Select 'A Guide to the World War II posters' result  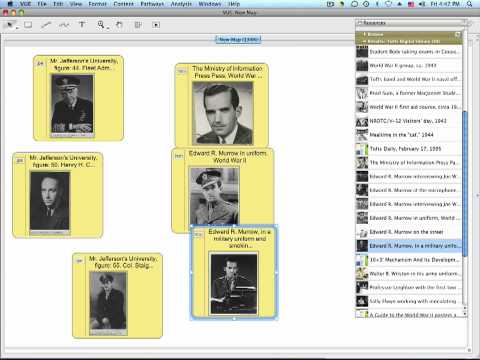click(409, 314)
